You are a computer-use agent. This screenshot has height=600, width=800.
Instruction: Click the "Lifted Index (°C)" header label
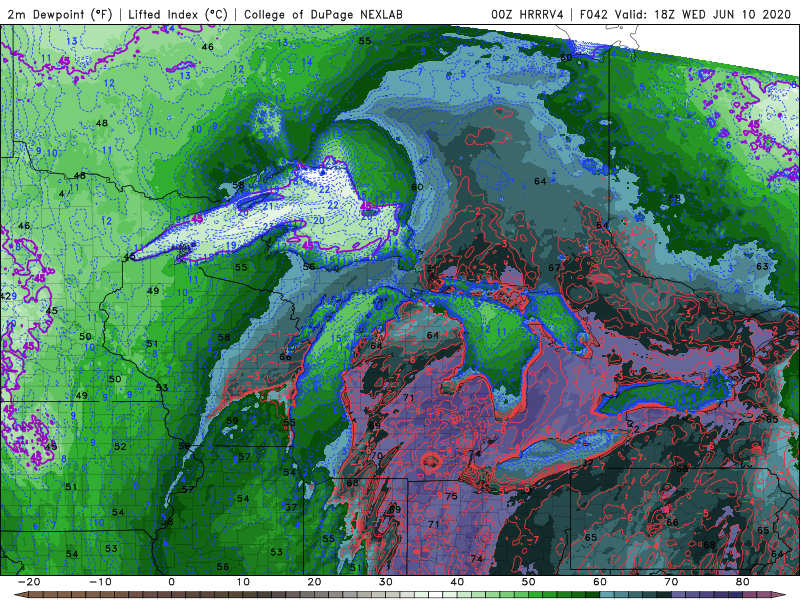tap(178, 14)
